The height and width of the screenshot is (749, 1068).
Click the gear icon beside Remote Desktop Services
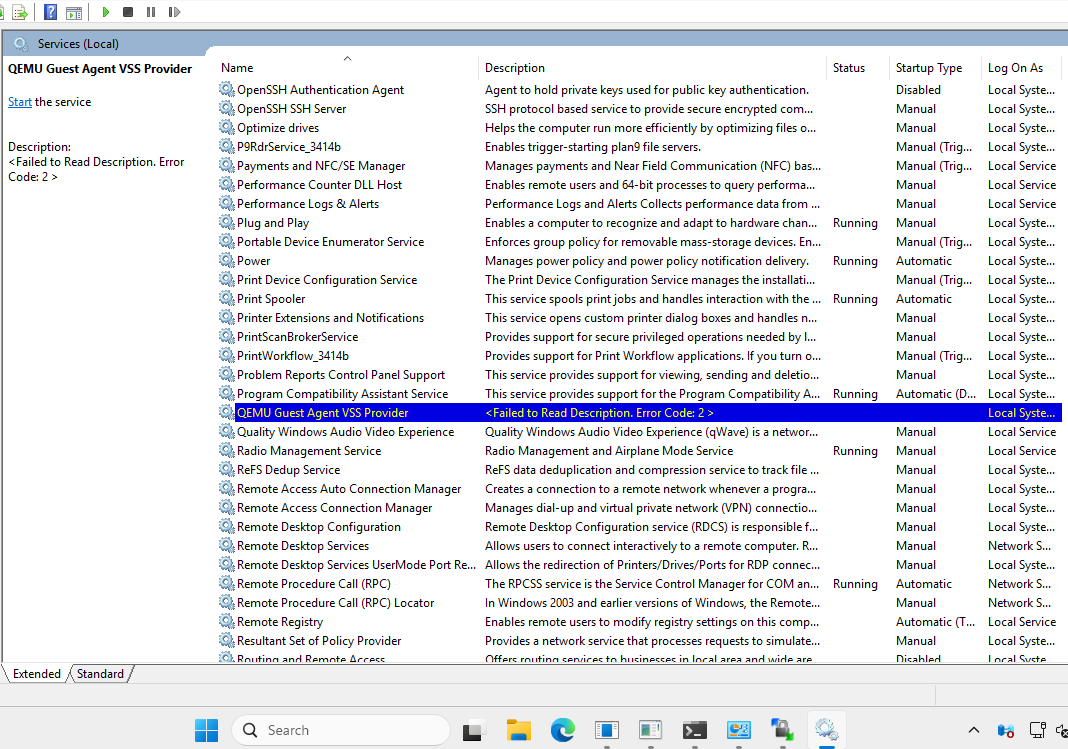(226, 545)
